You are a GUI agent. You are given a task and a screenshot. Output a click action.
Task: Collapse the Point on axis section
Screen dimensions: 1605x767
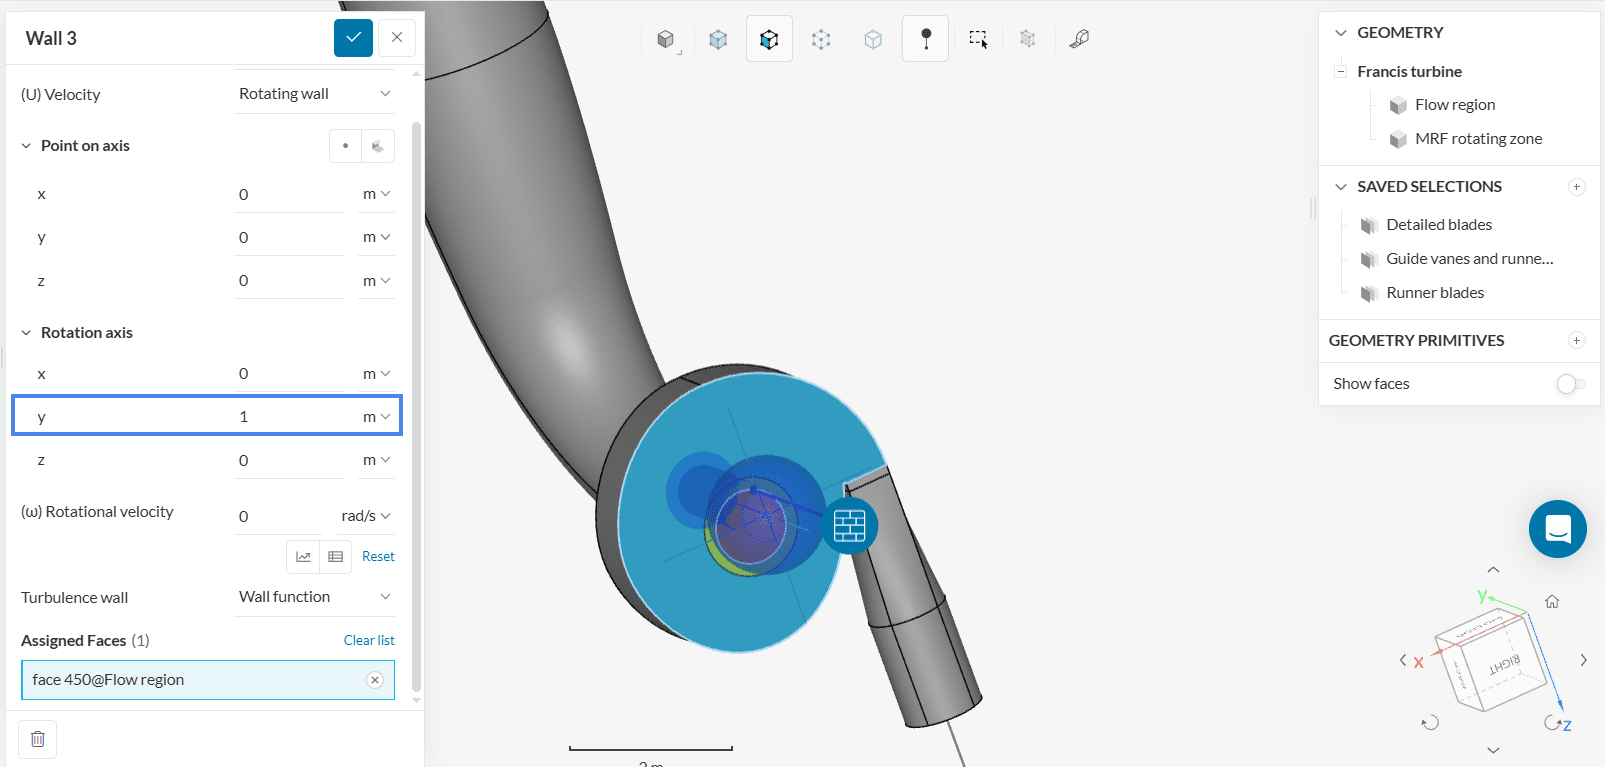26,146
